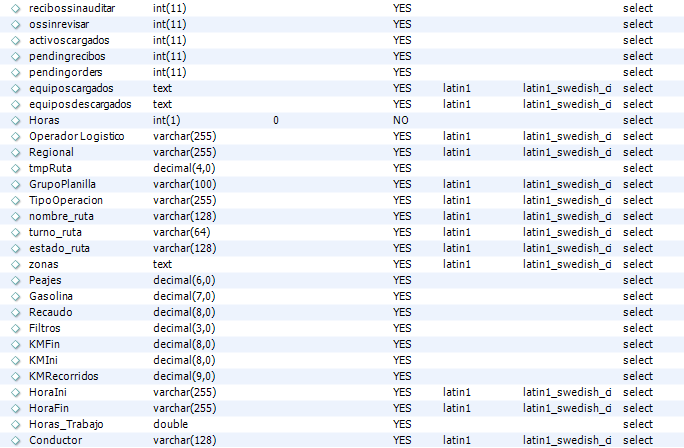Click the diamond icon beside pendingorders
This screenshot has width=684, height=448.
(x=16, y=72)
